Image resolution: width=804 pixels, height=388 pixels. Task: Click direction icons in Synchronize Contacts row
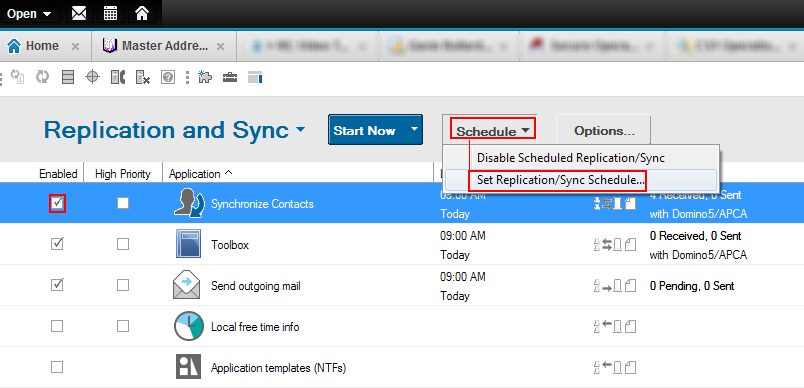615,203
